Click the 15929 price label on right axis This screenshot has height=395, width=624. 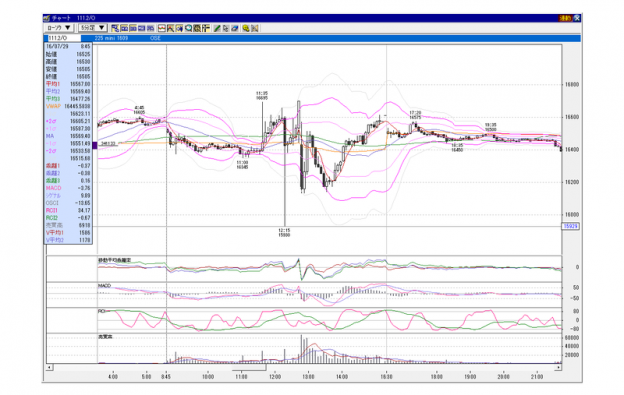point(570,226)
